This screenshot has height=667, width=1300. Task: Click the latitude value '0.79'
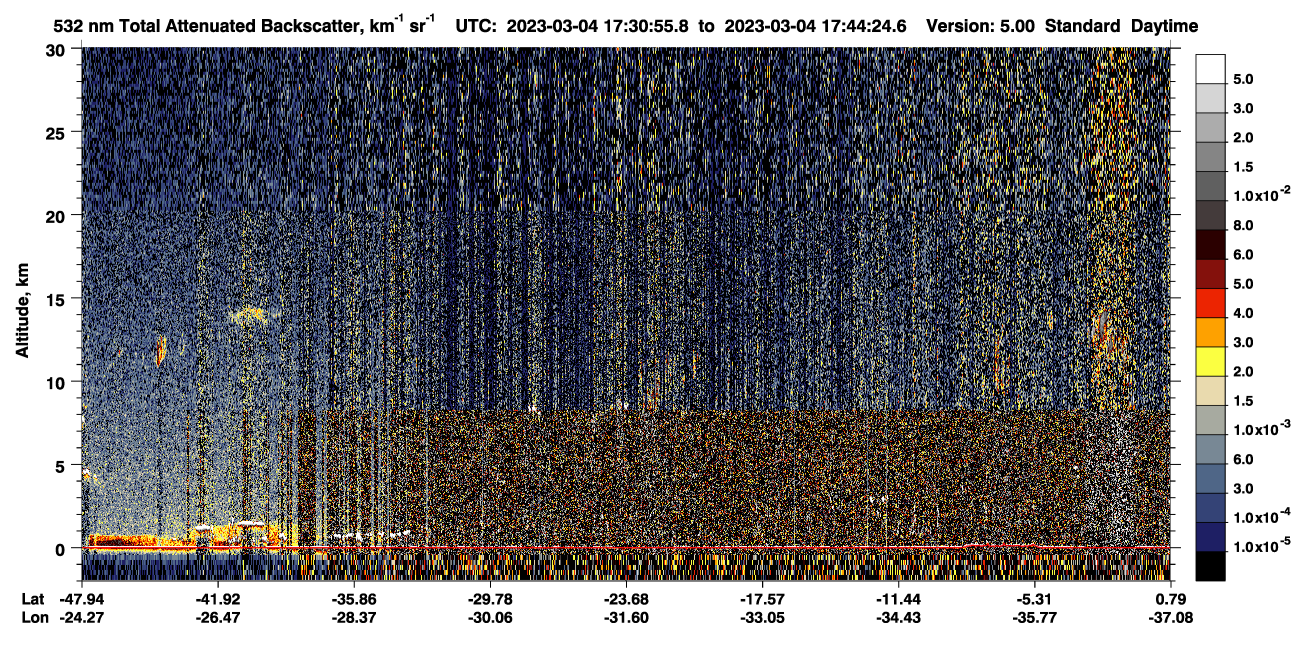1172,599
